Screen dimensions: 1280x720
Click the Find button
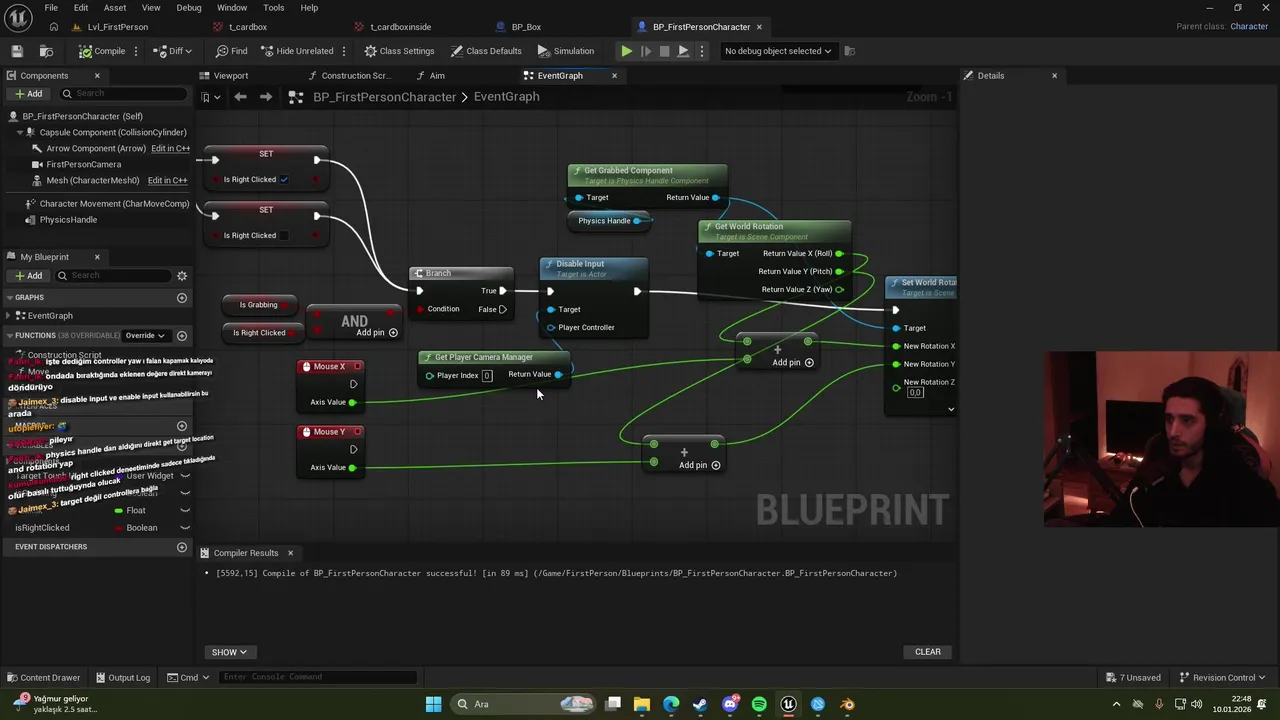click(231, 51)
